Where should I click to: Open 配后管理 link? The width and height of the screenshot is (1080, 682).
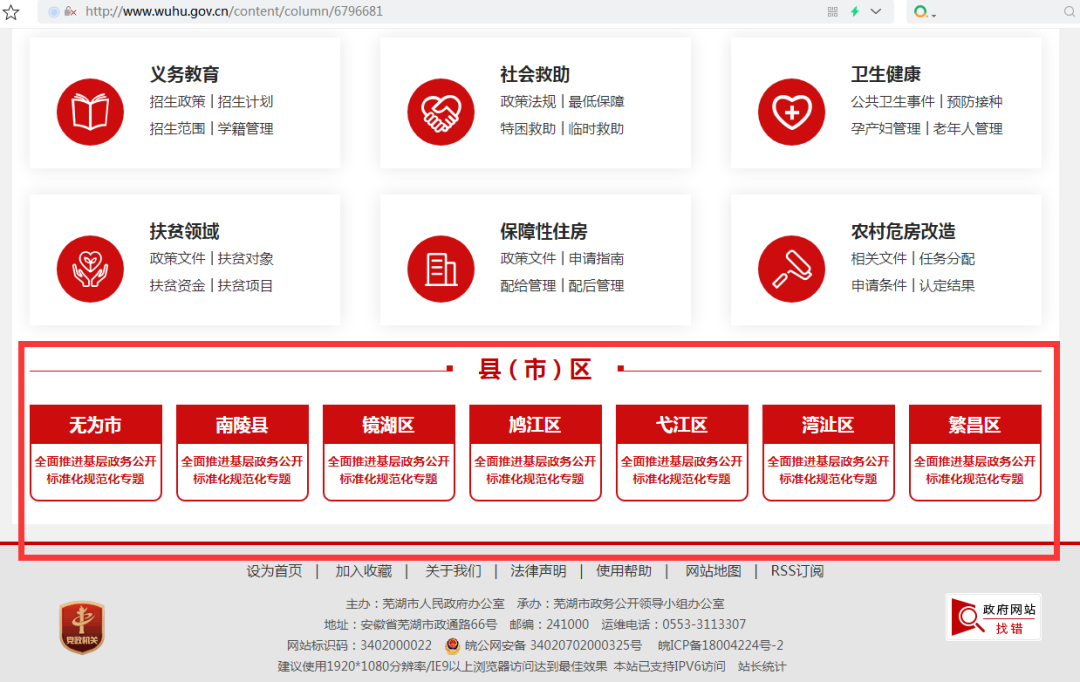(596, 286)
